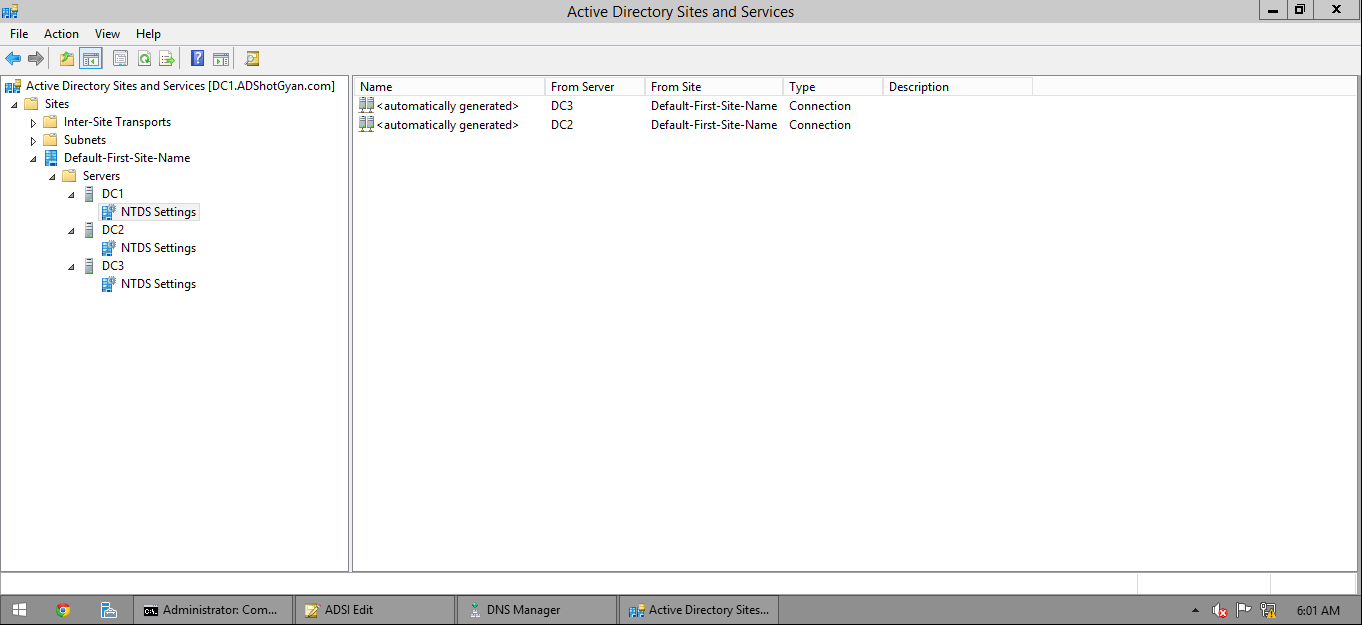This screenshot has width=1362, height=625.
Task: Click the connection icon in the DC2 row
Action: [x=366, y=124]
